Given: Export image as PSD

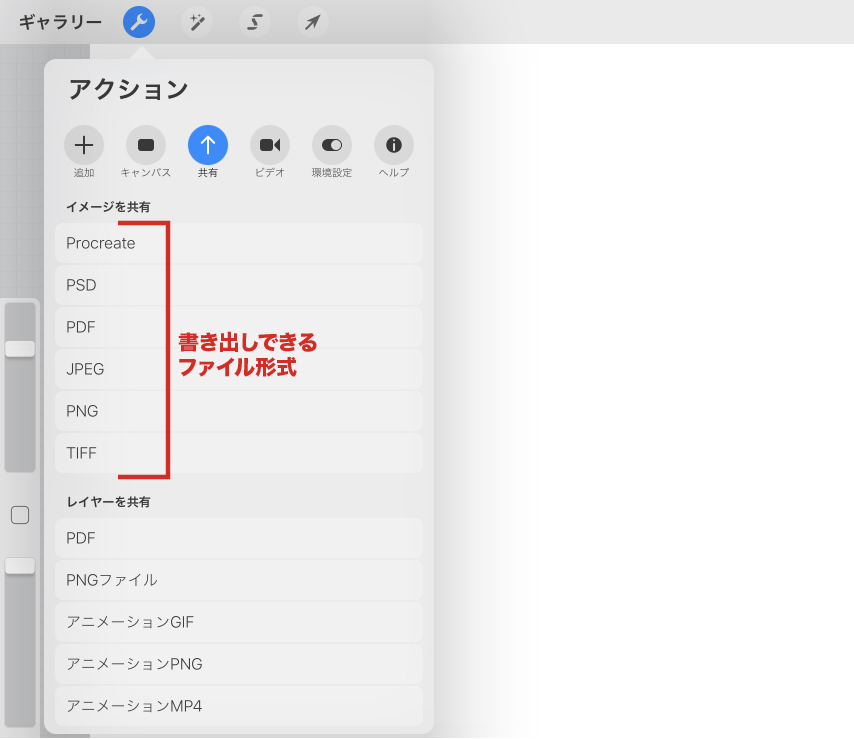Looking at the screenshot, I should point(239,285).
